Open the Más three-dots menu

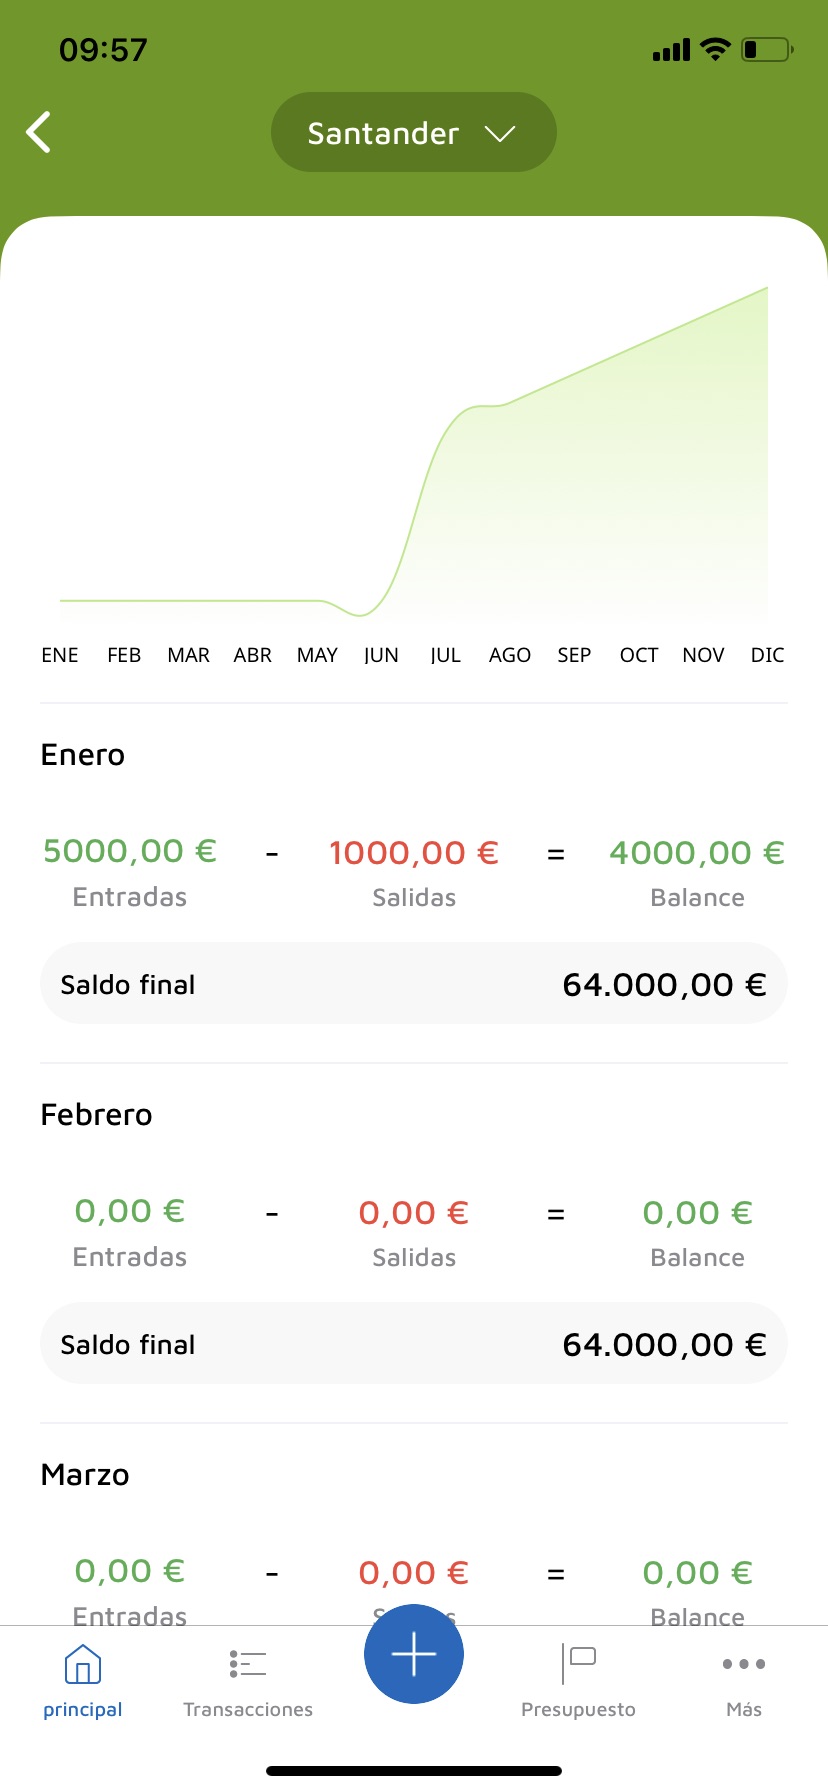[743, 1680]
